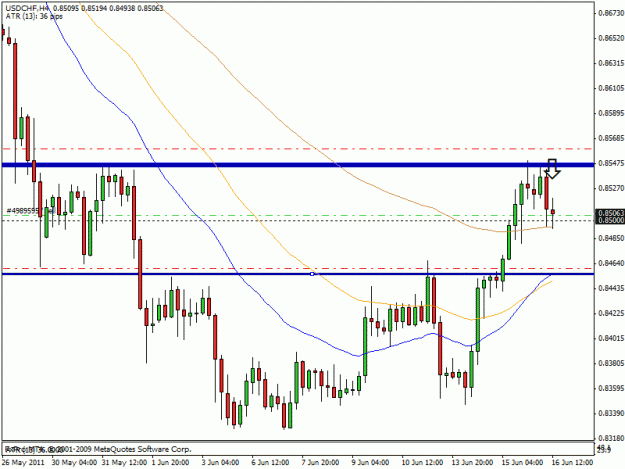Click the 30 May 04:00 time label
Image resolution: width=625 pixels, height=469 pixels.
[74, 462]
